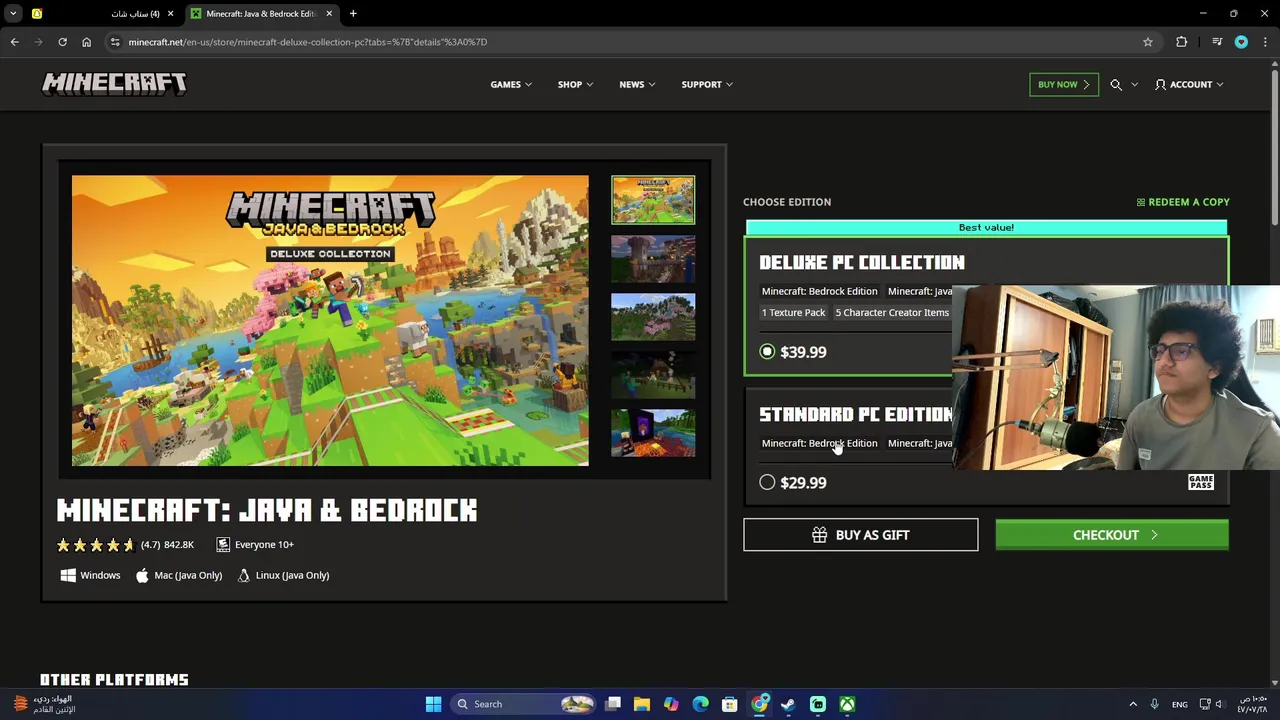Screen dimensions: 1280x720
Task: Click the '5 Character Creator Items' tag
Action: [x=892, y=313]
